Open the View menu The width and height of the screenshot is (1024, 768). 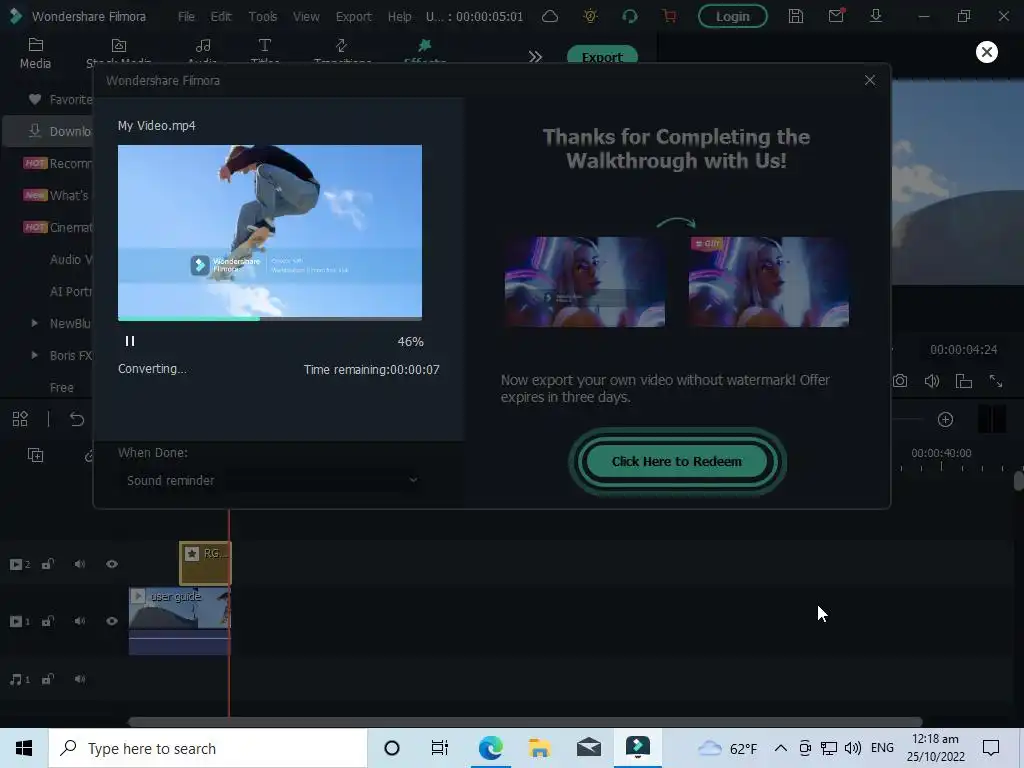click(x=306, y=16)
